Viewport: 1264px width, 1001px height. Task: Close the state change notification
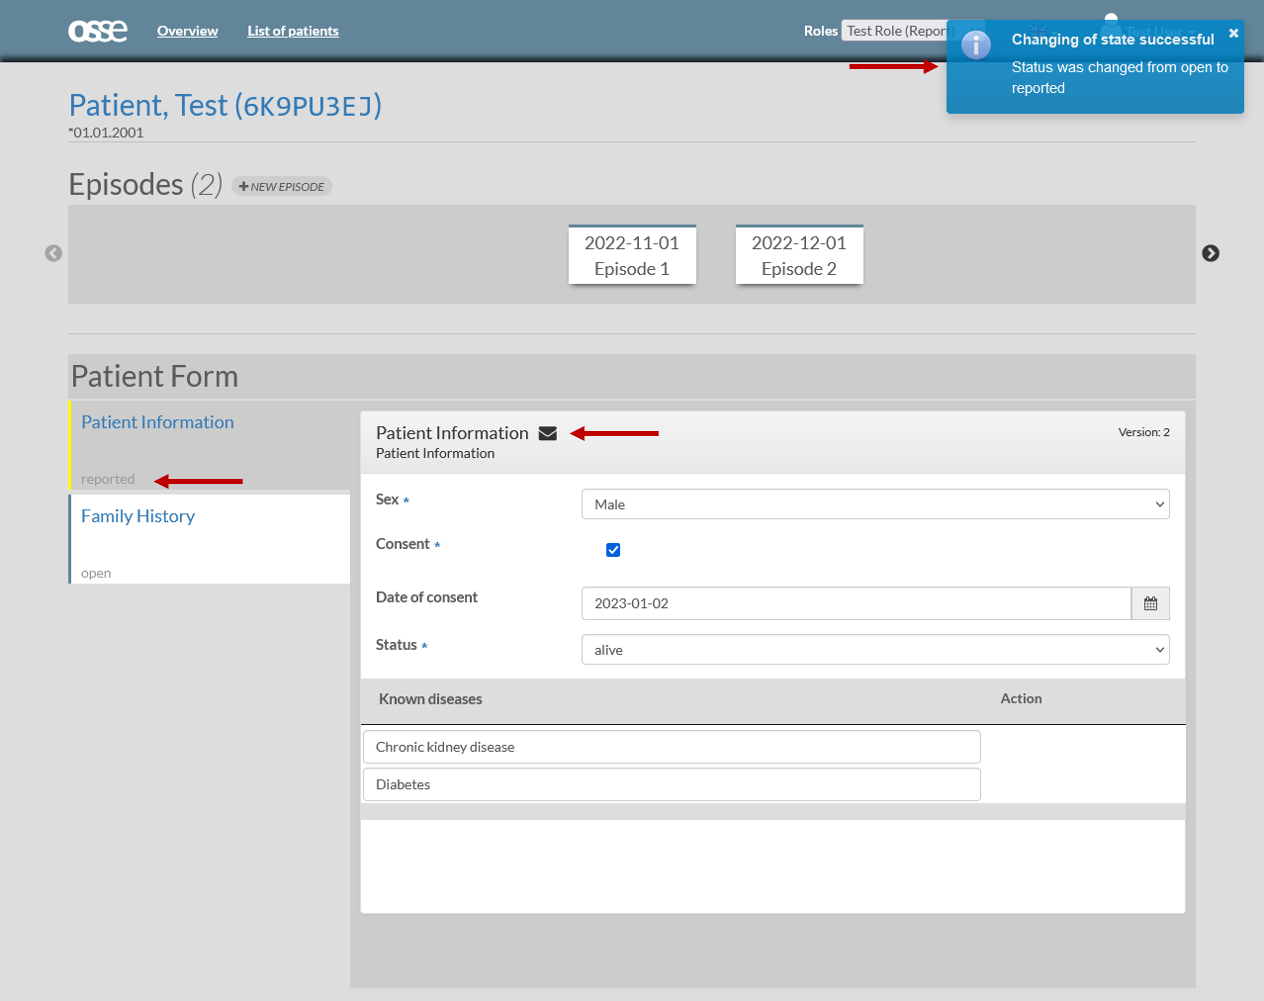click(x=1233, y=33)
